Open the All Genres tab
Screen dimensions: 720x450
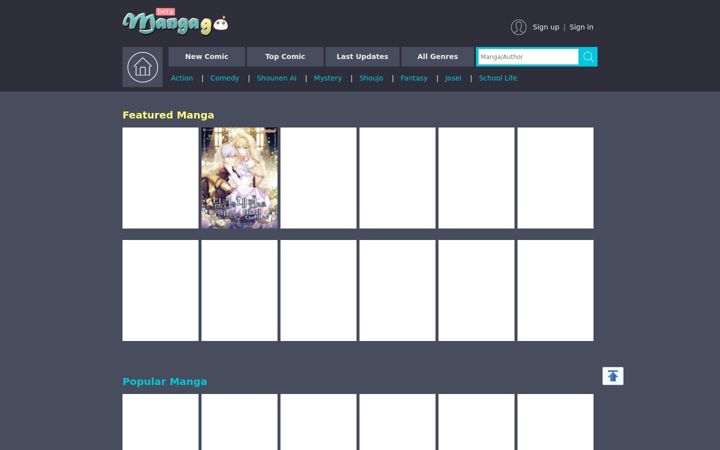(x=438, y=56)
